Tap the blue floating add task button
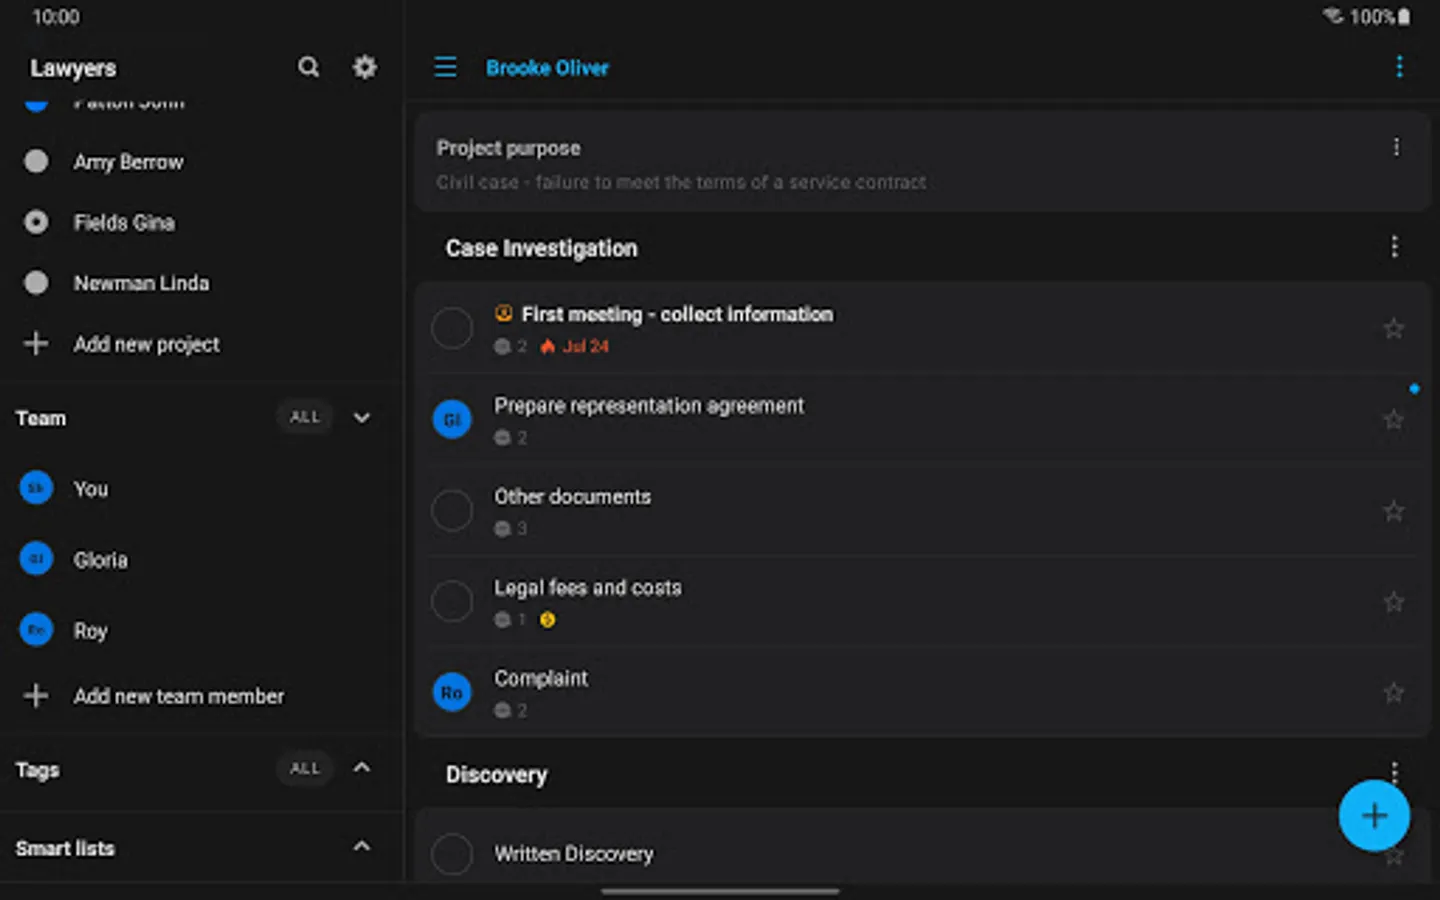The width and height of the screenshot is (1440, 900). [x=1374, y=816]
